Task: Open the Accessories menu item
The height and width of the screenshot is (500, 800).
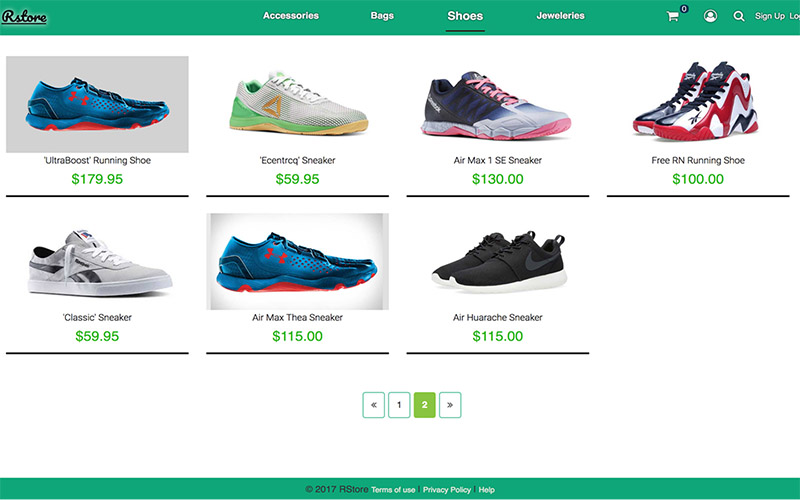Action: click(x=291, y=16)
